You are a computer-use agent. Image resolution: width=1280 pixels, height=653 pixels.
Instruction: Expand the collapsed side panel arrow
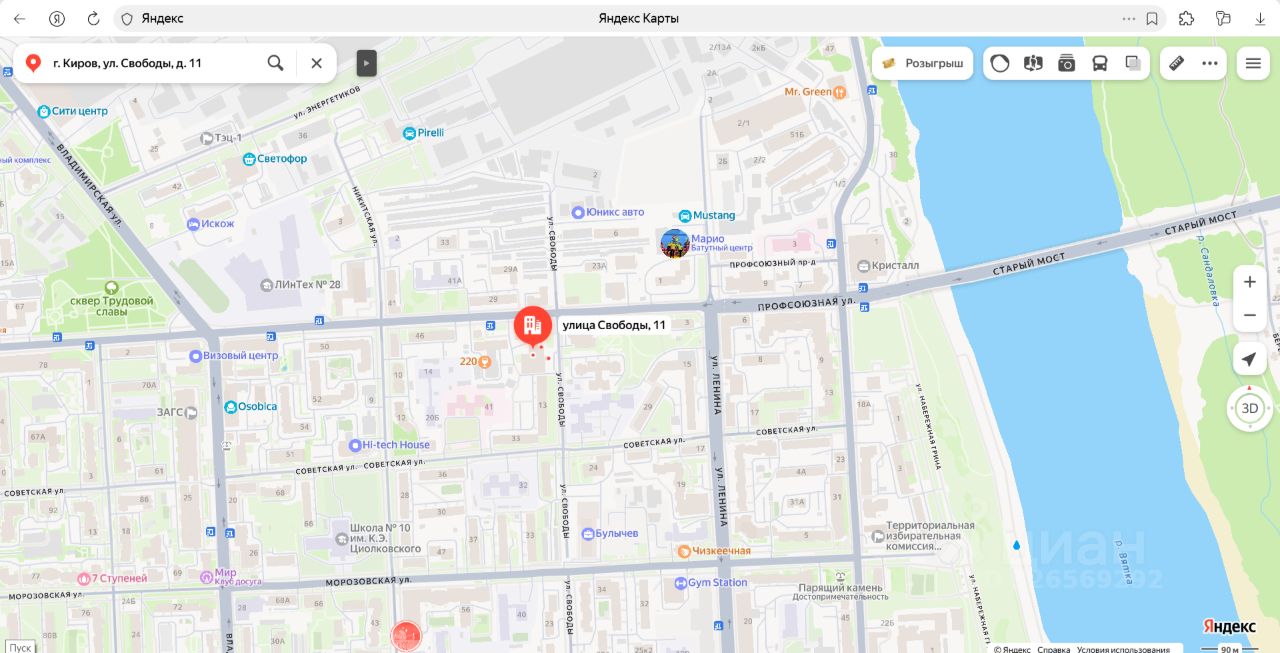click(367, 63)
